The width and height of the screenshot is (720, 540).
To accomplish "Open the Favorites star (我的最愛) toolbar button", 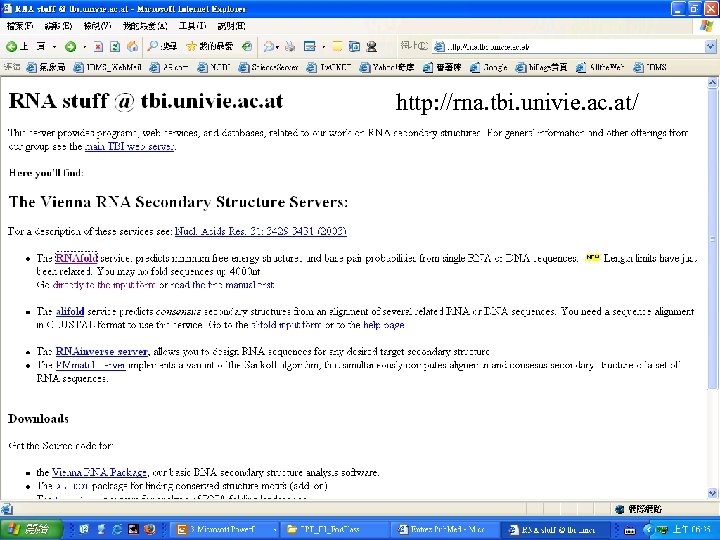I will click(x=210, y=46).
